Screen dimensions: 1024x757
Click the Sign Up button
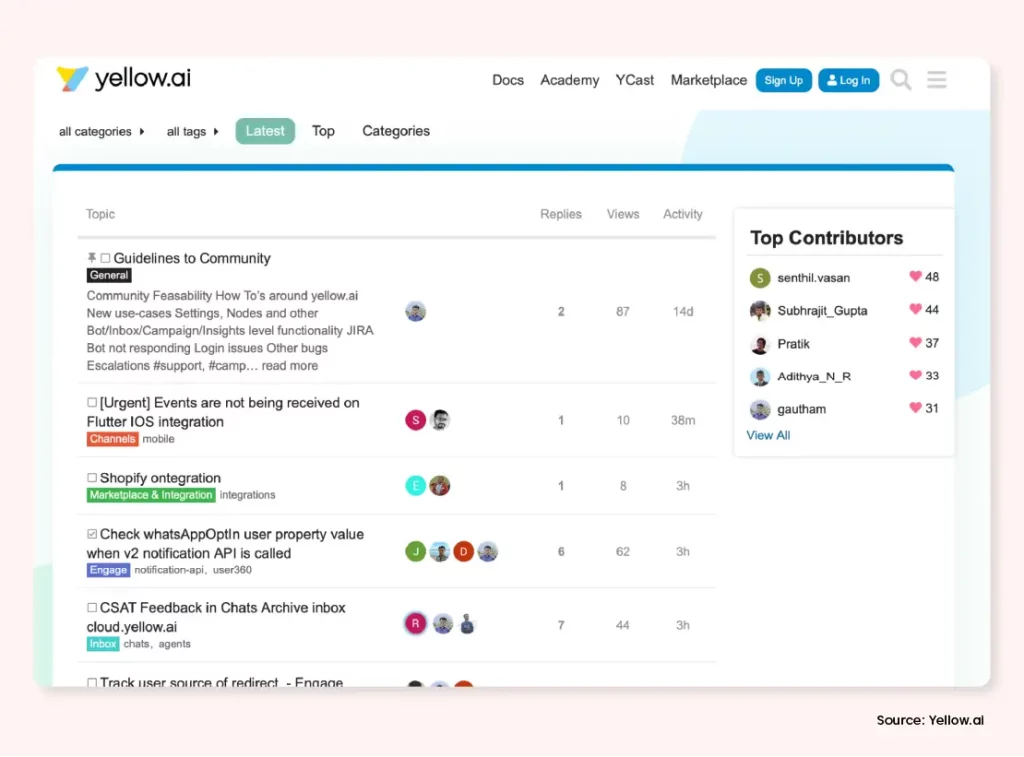point(784,80)
